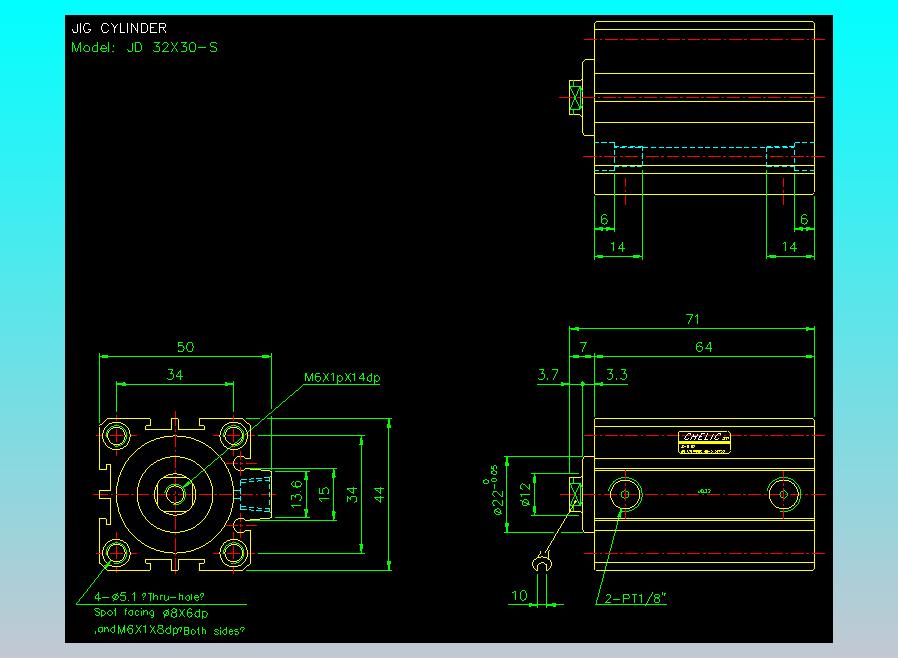The width and height of the screenshot is (898, 658).
Task: Click the "44" height dimension text
Action: pyautogui.click(x=379, y=494)
